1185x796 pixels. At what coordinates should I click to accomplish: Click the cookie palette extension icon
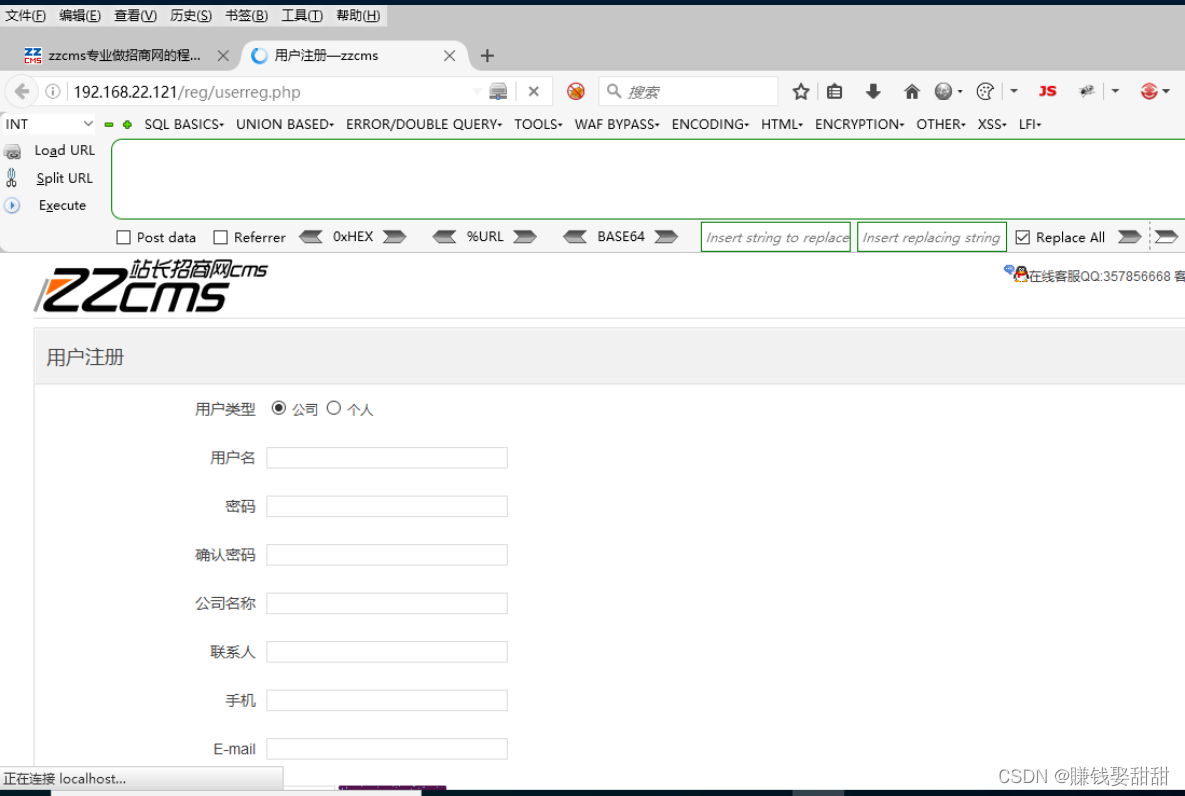[x=985, y=91]
